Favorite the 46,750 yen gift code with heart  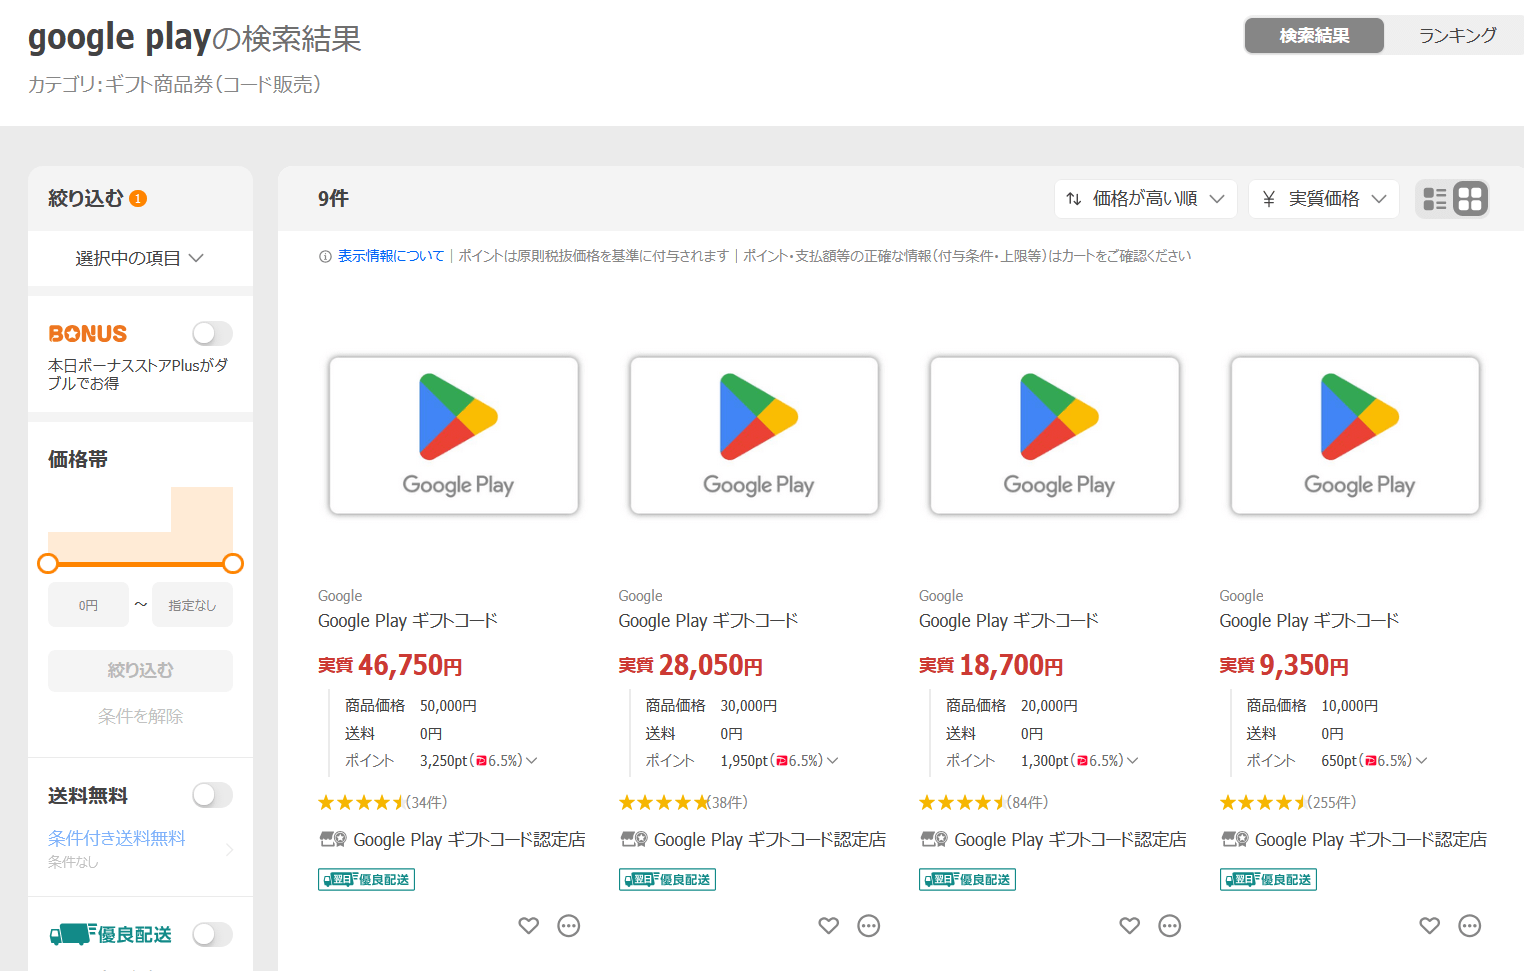(x=529, y=926)
